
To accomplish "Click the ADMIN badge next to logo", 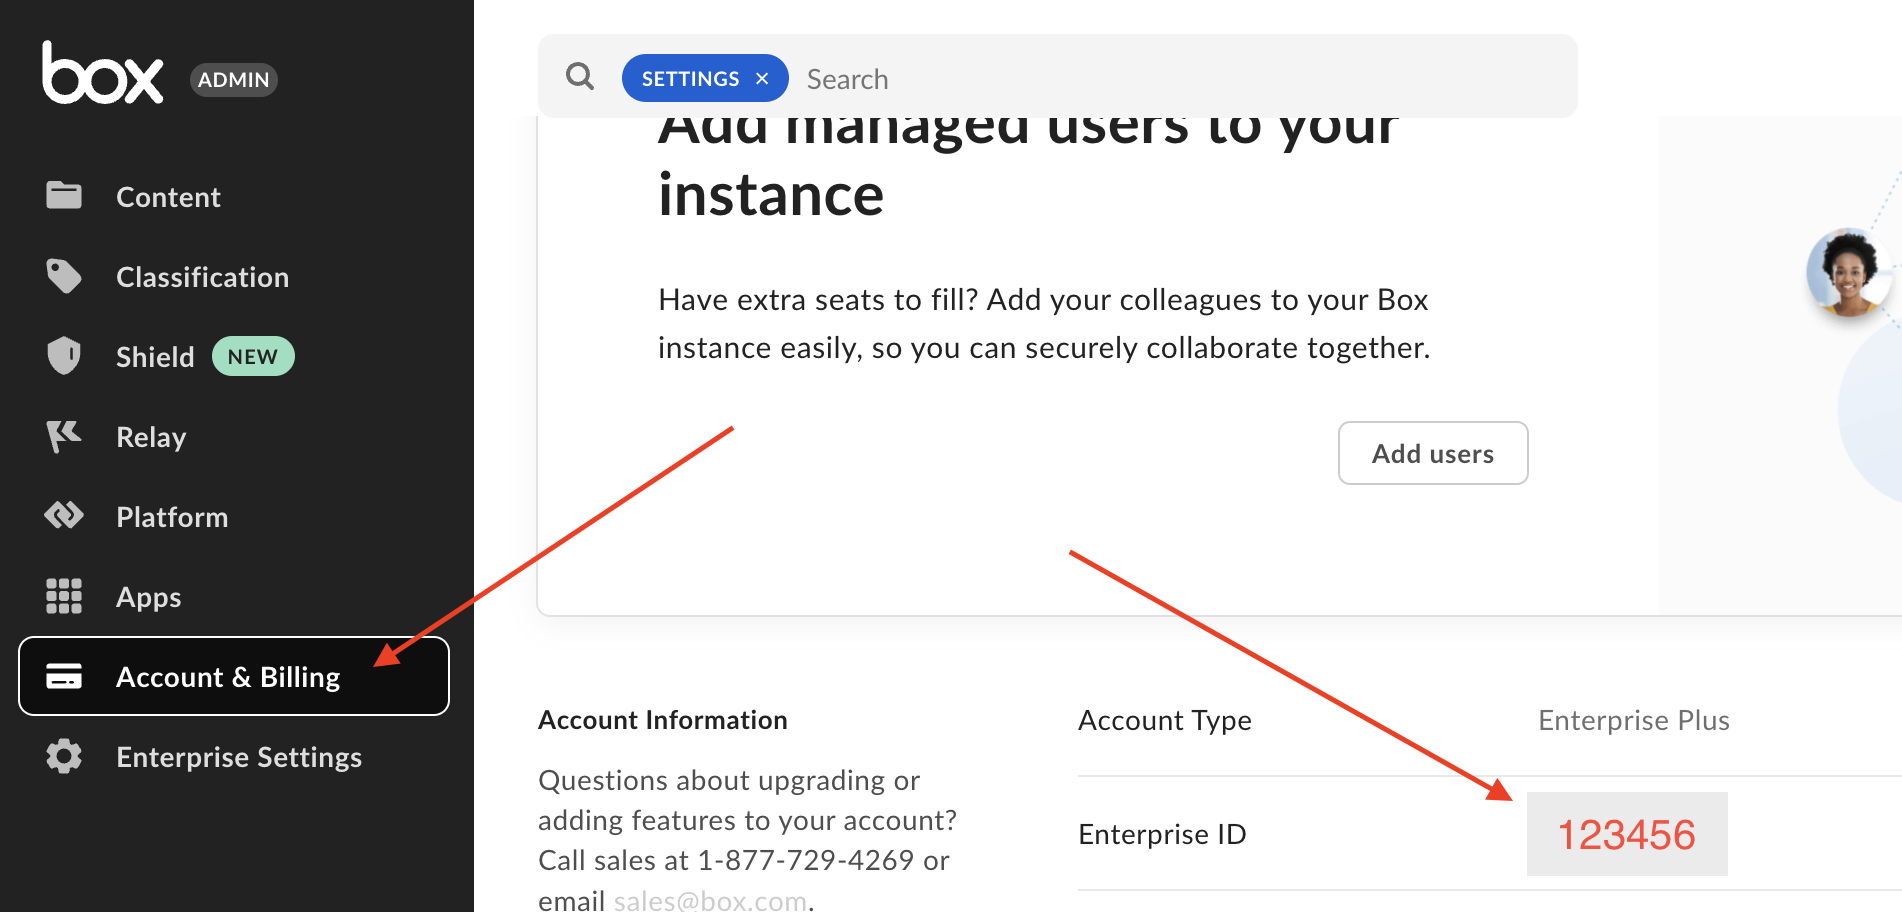I will (233, 80).
